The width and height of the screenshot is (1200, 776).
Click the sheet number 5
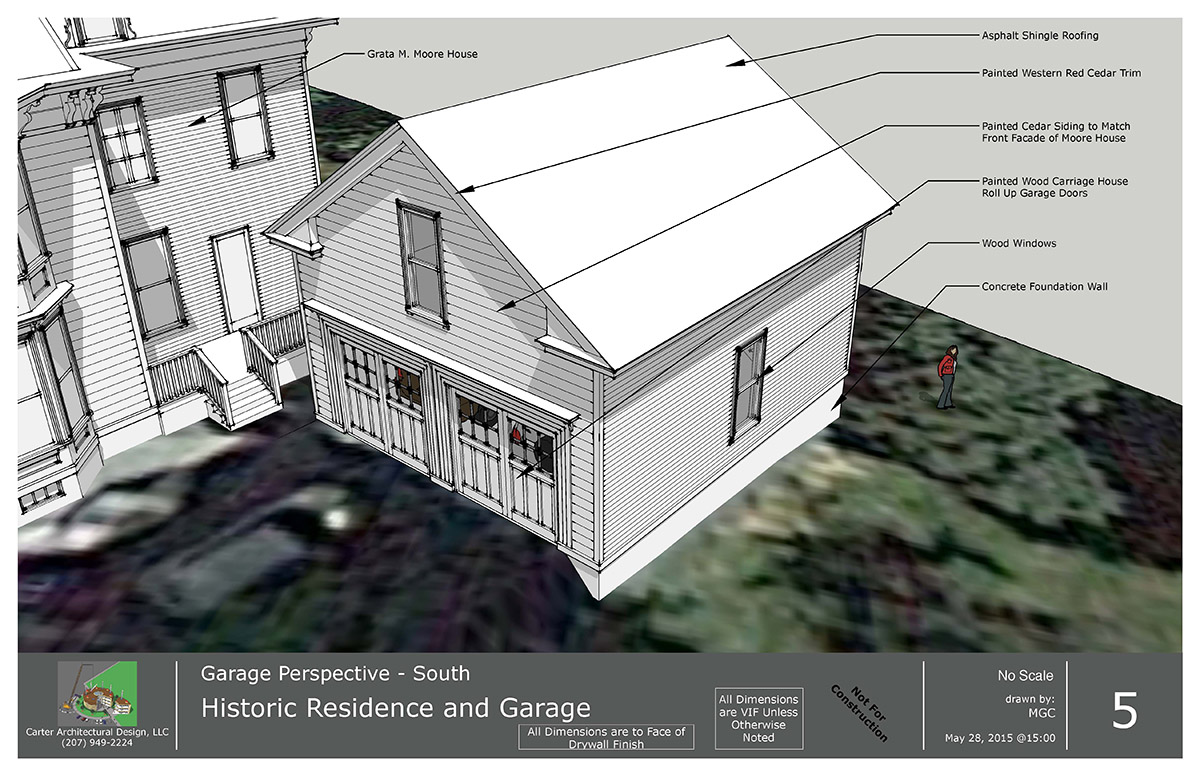1125,709
